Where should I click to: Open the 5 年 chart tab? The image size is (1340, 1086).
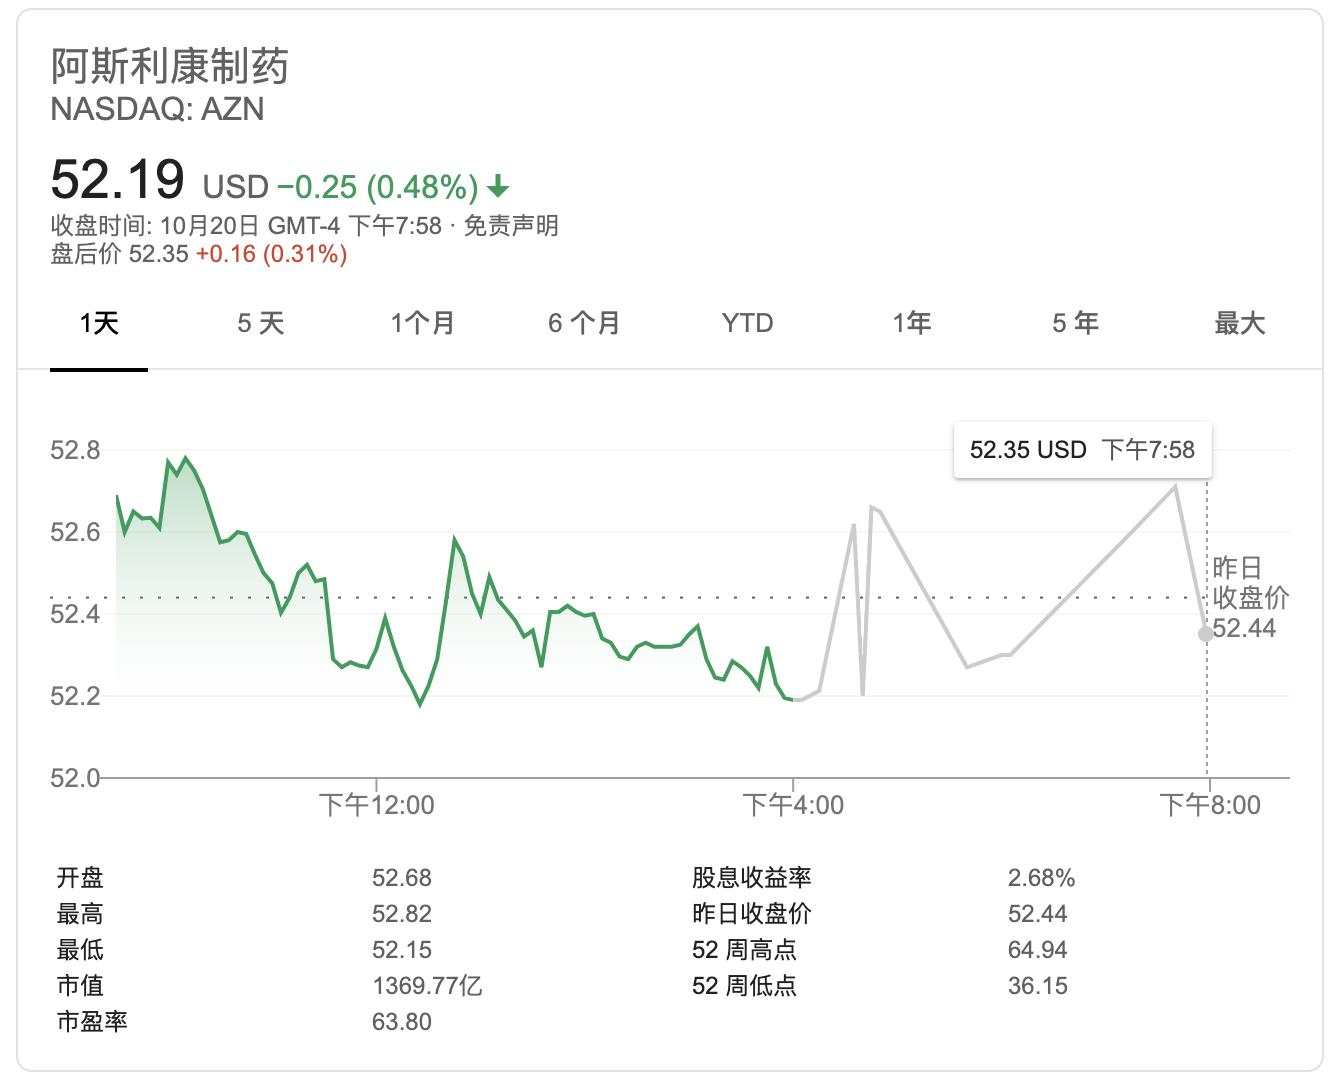point(1076,323)
